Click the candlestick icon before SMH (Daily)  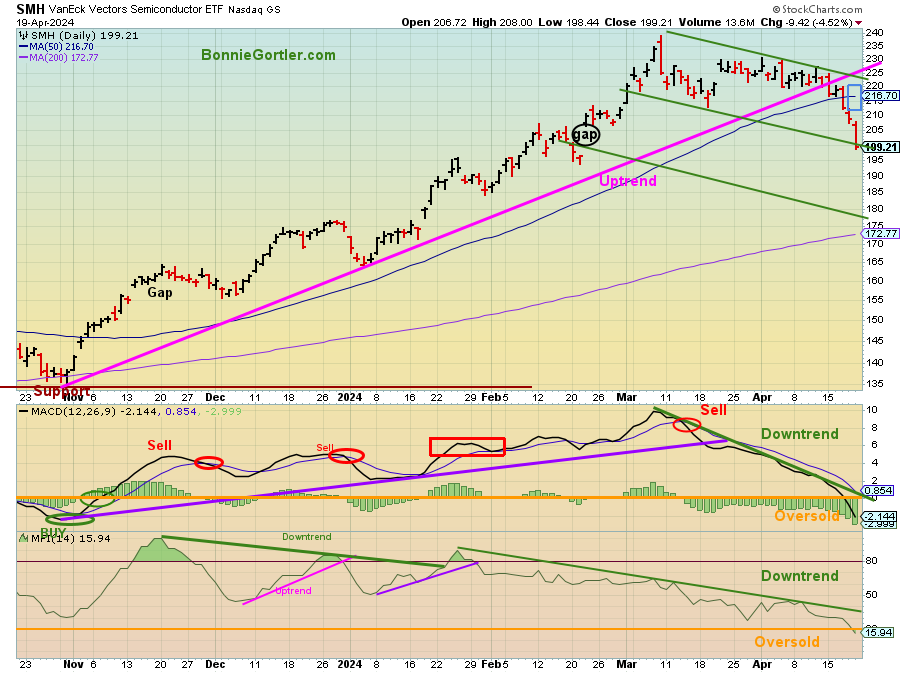coord(24,36)
